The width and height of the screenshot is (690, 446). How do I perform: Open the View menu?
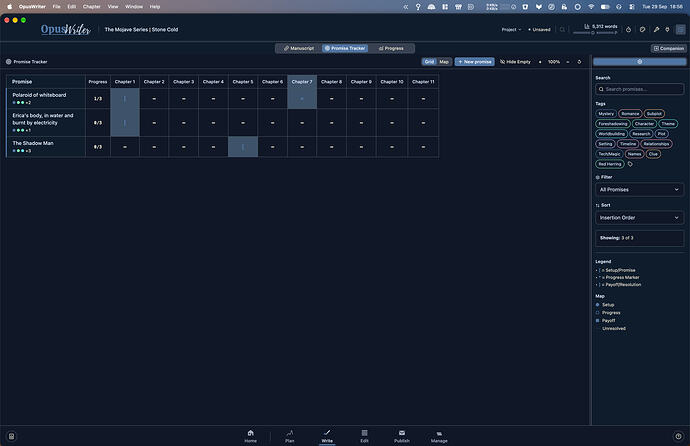tap(113, 7)
